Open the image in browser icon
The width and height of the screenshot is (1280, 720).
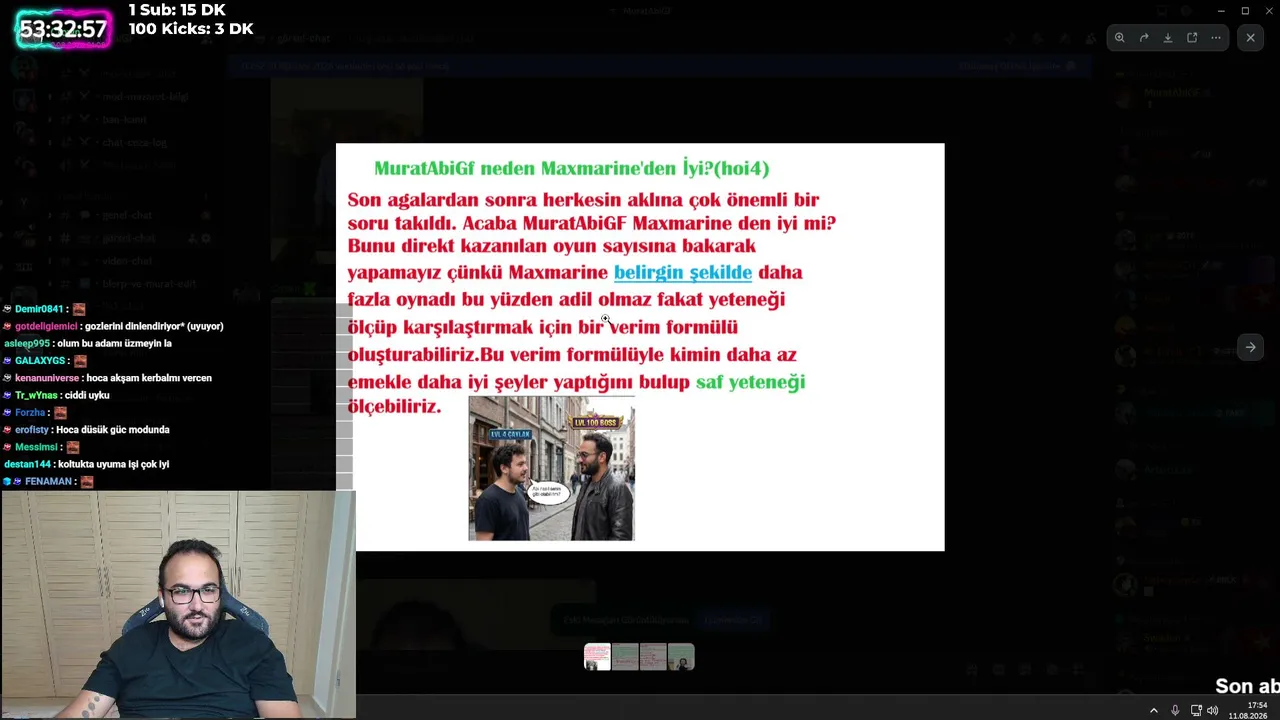pos(1192,38)
